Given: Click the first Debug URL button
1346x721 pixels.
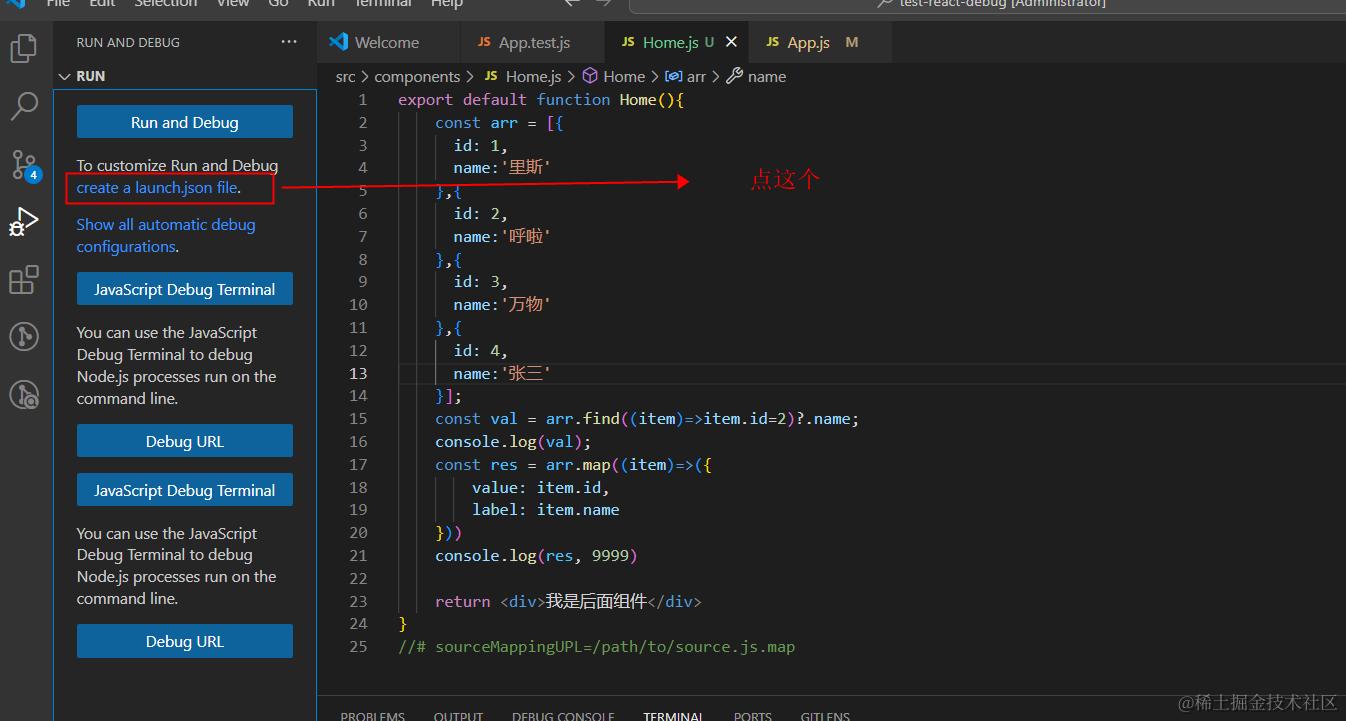Looking at the screenshot, I should [185, 441].
